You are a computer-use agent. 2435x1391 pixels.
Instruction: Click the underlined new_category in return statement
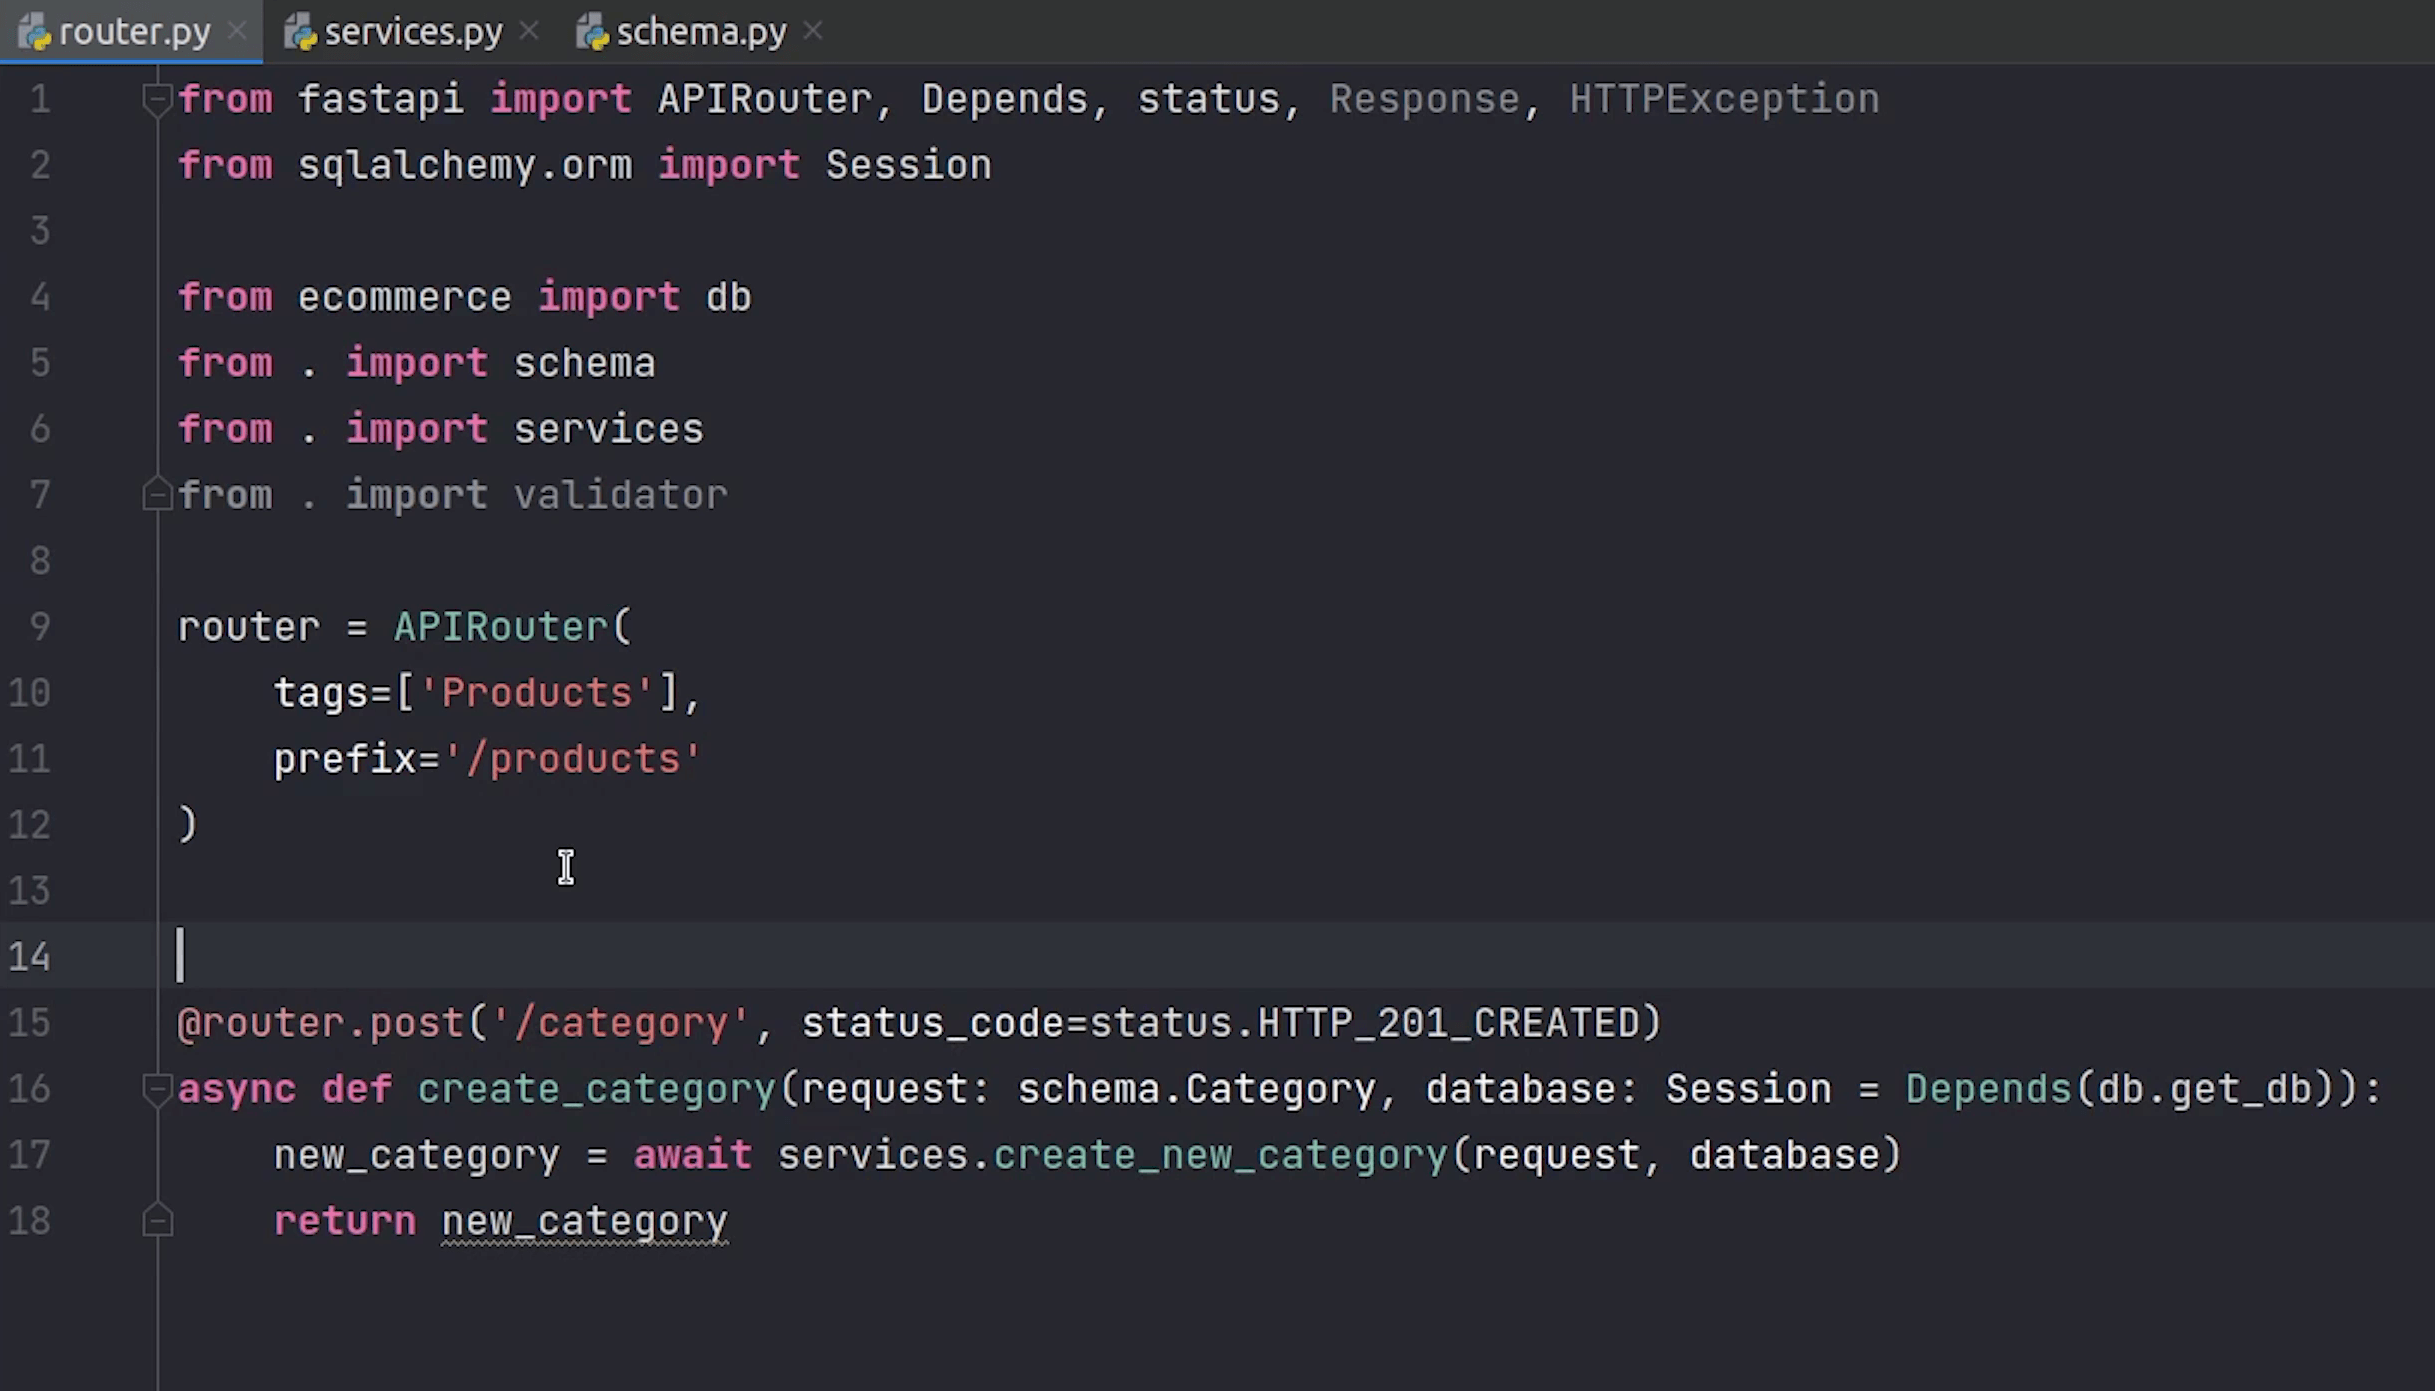click(585, 1221)
